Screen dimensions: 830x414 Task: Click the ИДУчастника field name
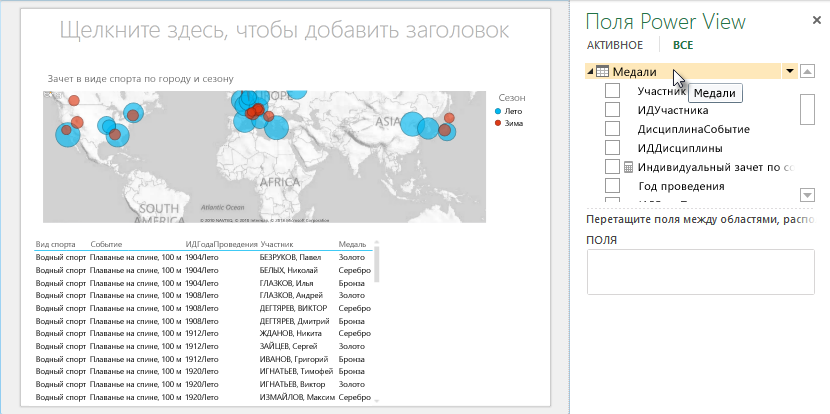tap(673, 111)
